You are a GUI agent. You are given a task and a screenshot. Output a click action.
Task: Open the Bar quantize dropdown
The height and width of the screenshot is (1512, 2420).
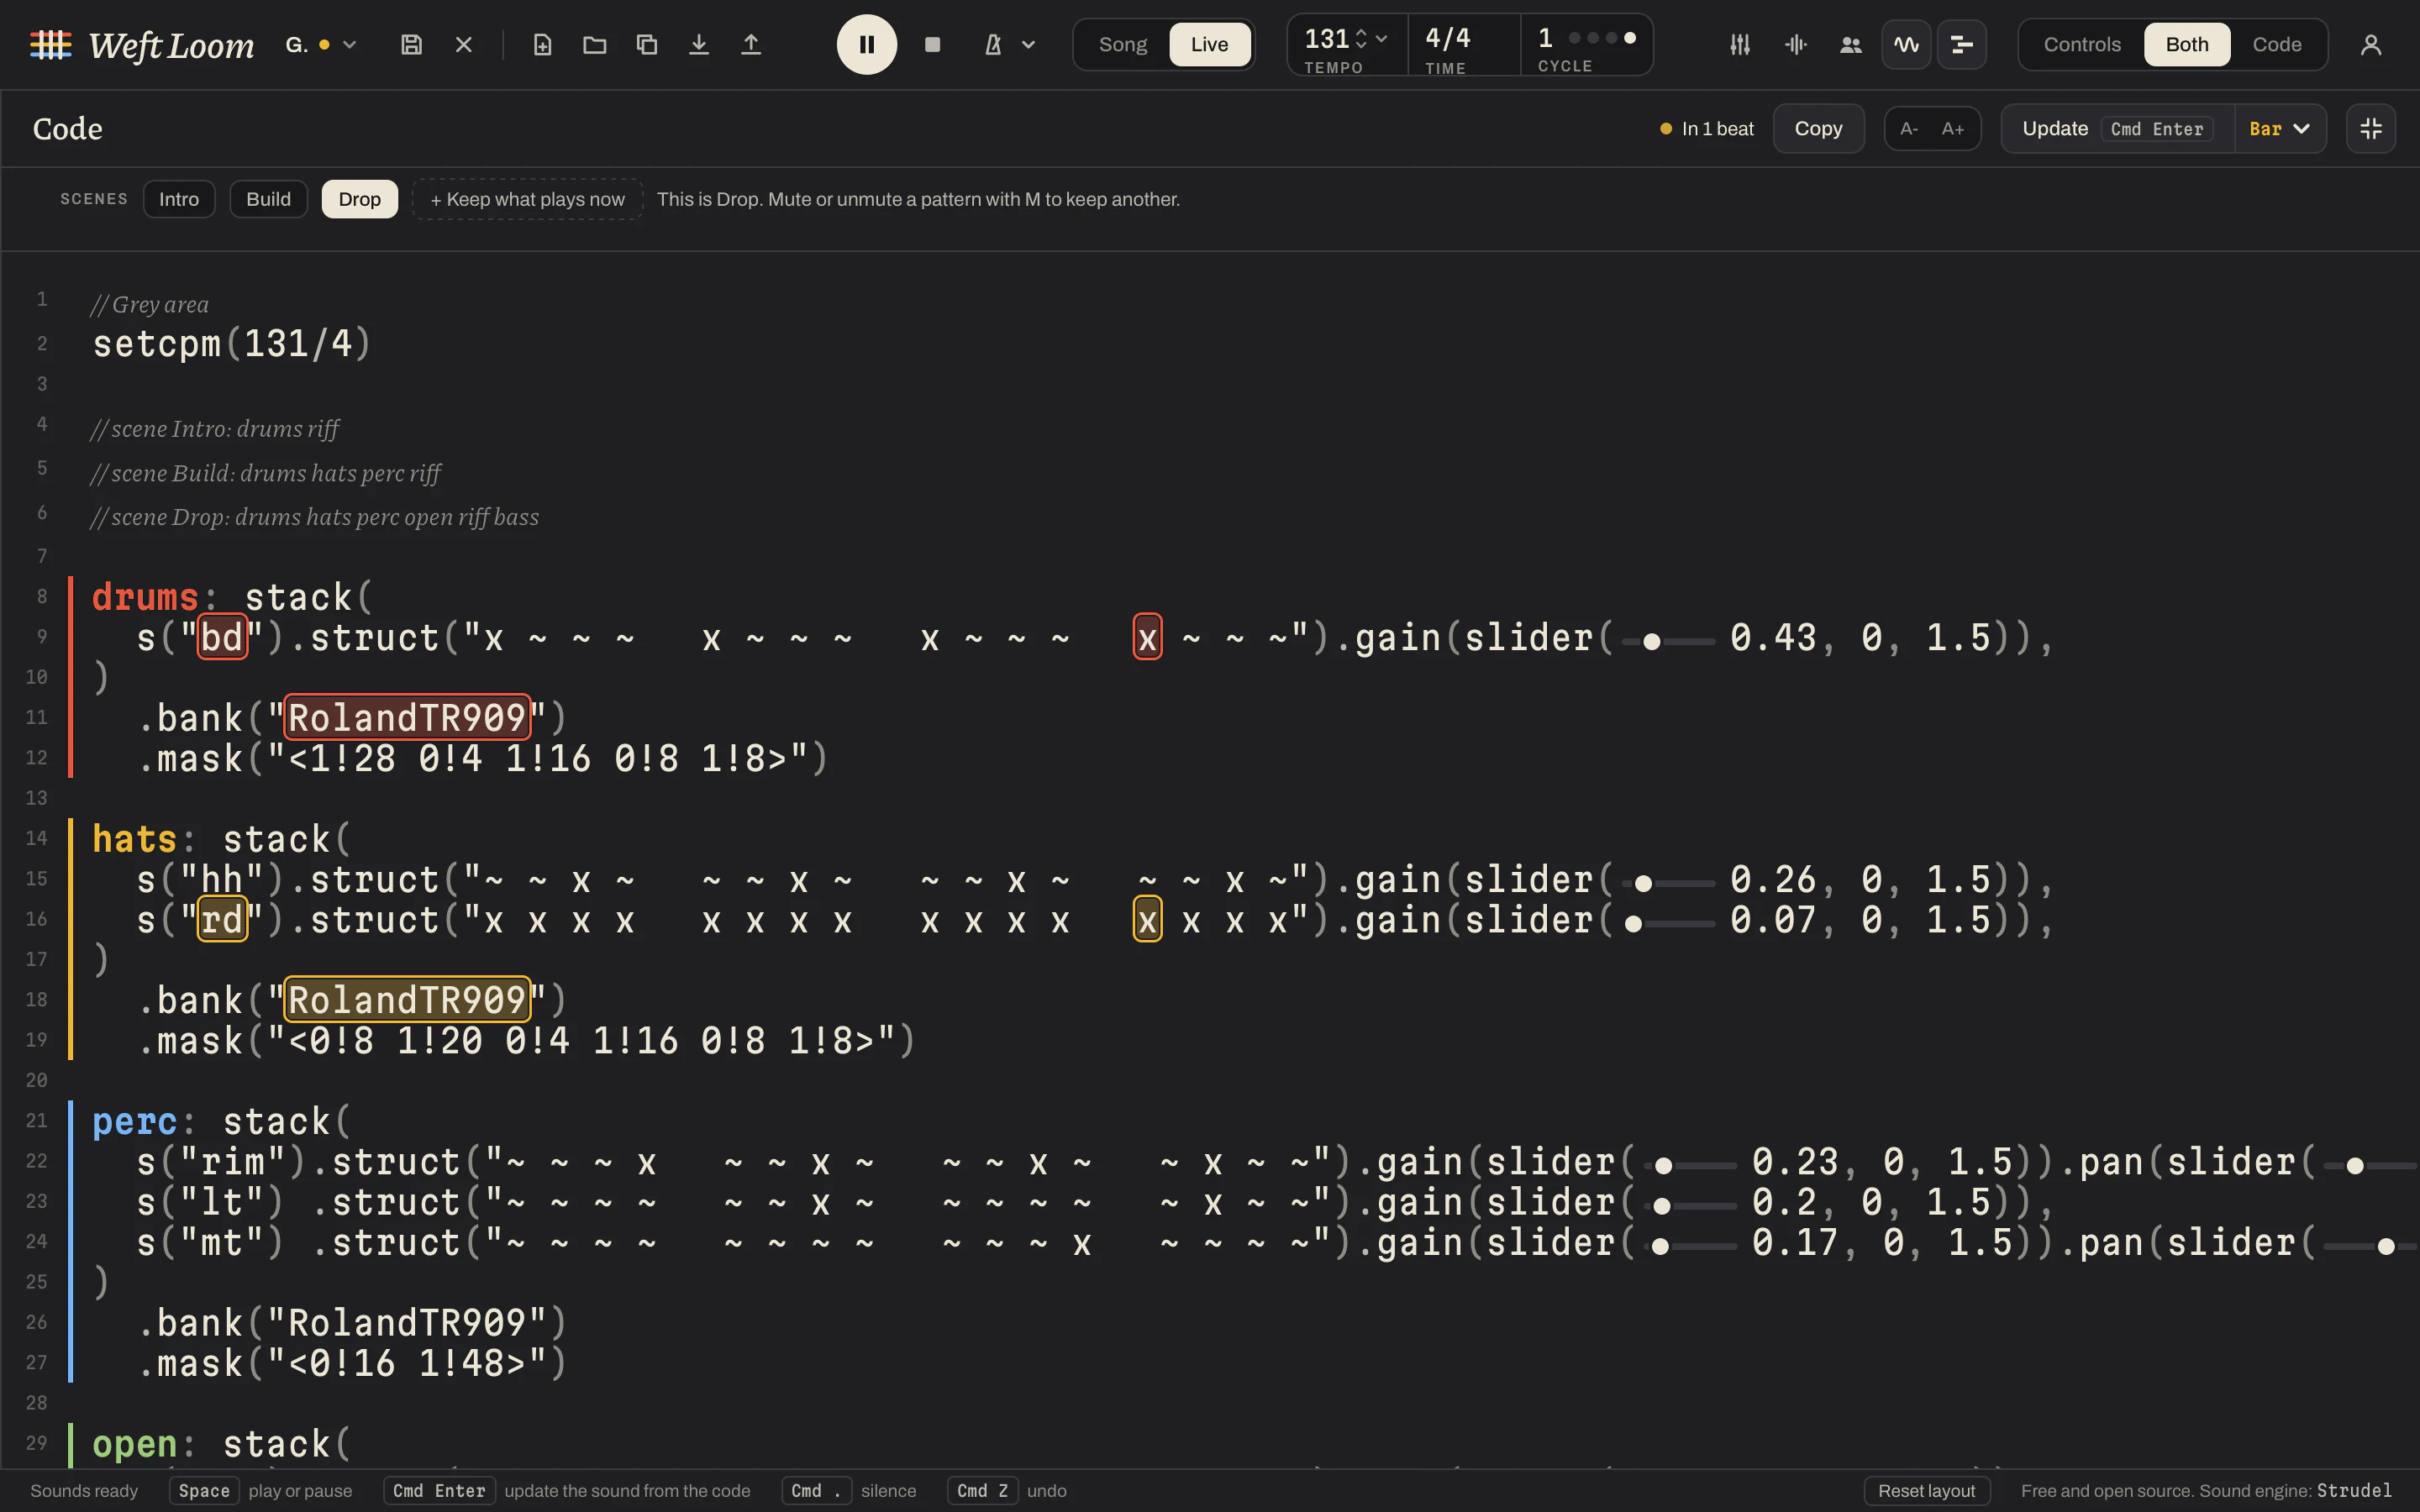click(2280, 128)
